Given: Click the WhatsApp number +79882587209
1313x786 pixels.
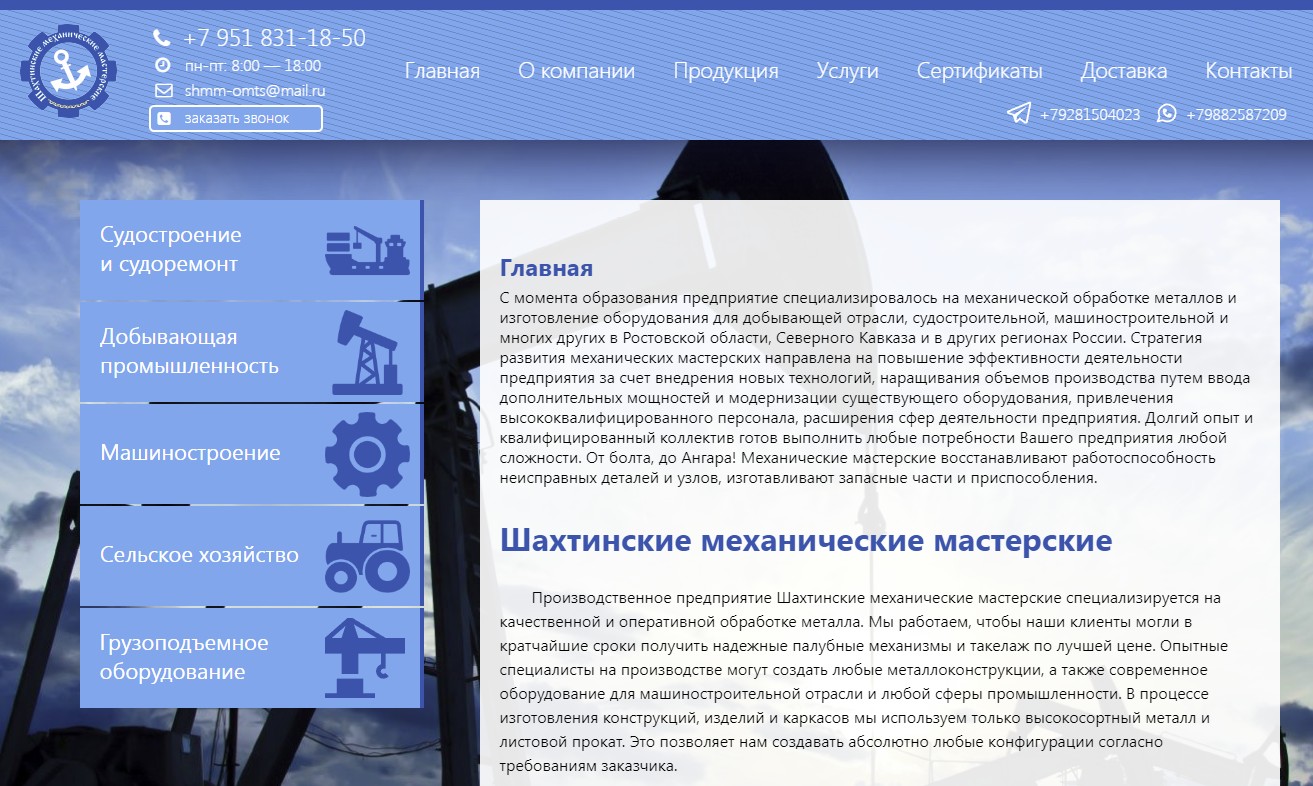Looking at the screenshot, I should pyautogui.click(x=1236, y=114).
